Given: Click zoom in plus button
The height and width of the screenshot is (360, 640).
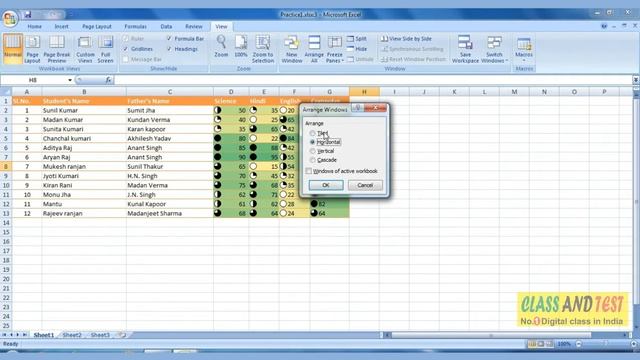Looking at the screenshot, I should click(x=634, y=344).
